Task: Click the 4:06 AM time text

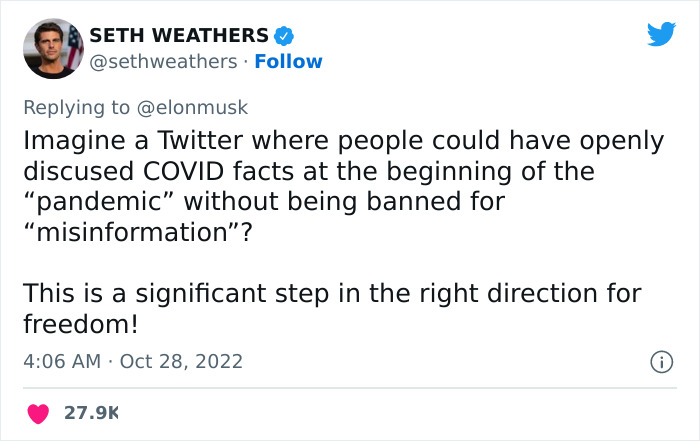Action: point(61,360)
